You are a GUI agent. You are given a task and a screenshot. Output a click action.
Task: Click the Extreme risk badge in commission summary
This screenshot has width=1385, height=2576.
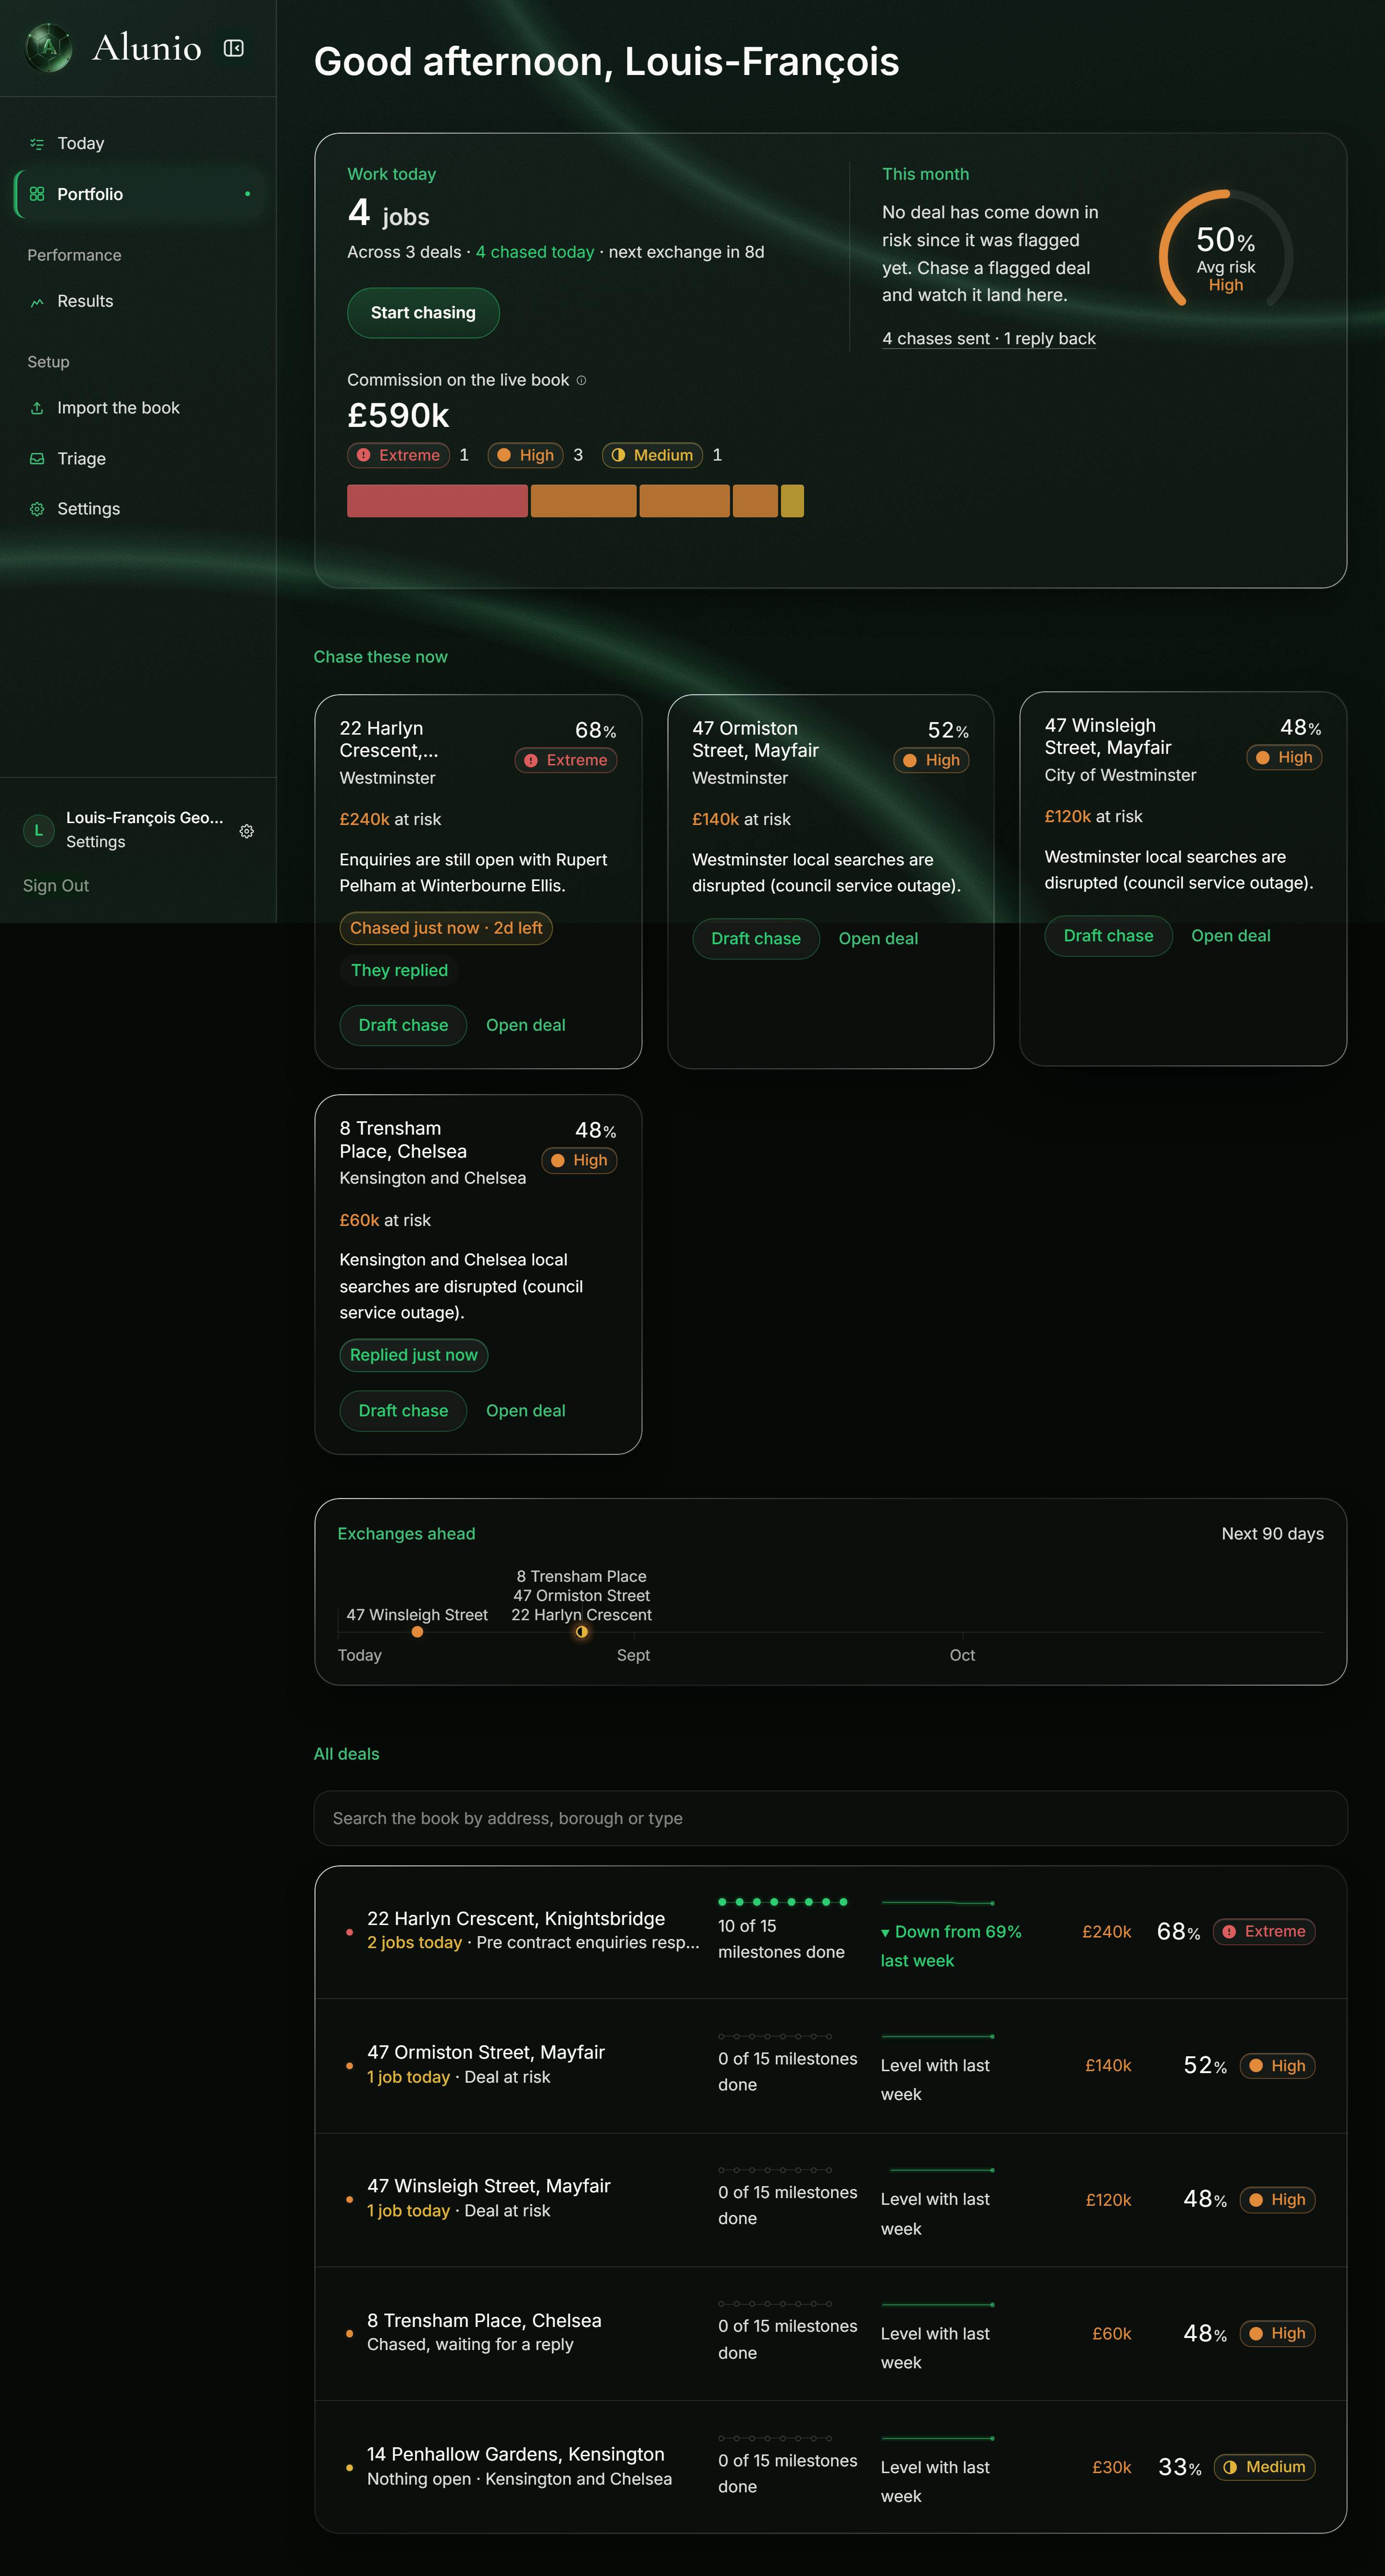pos(398,455)
